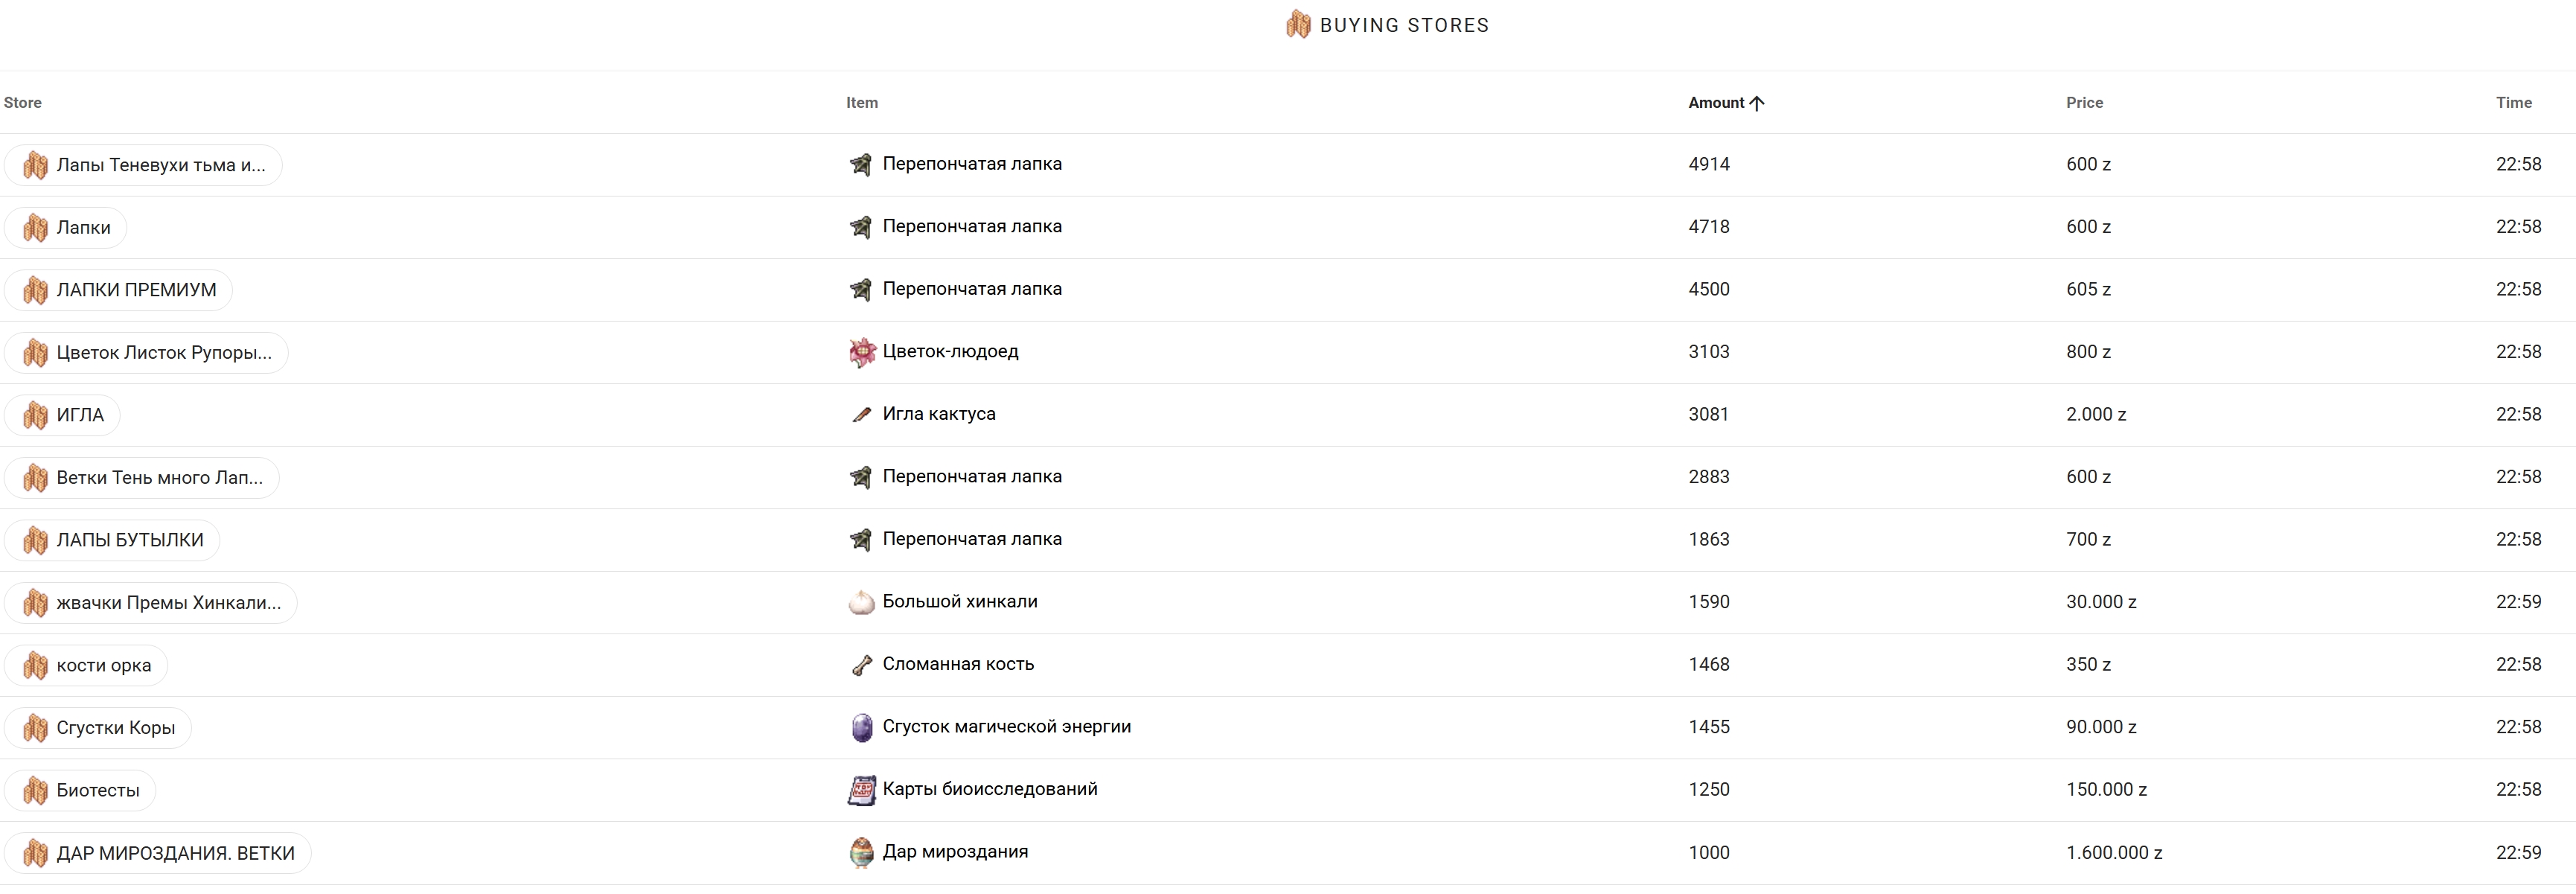Click the Цветок-людоед item name
Screen dimensions: 2576x894
950,352
